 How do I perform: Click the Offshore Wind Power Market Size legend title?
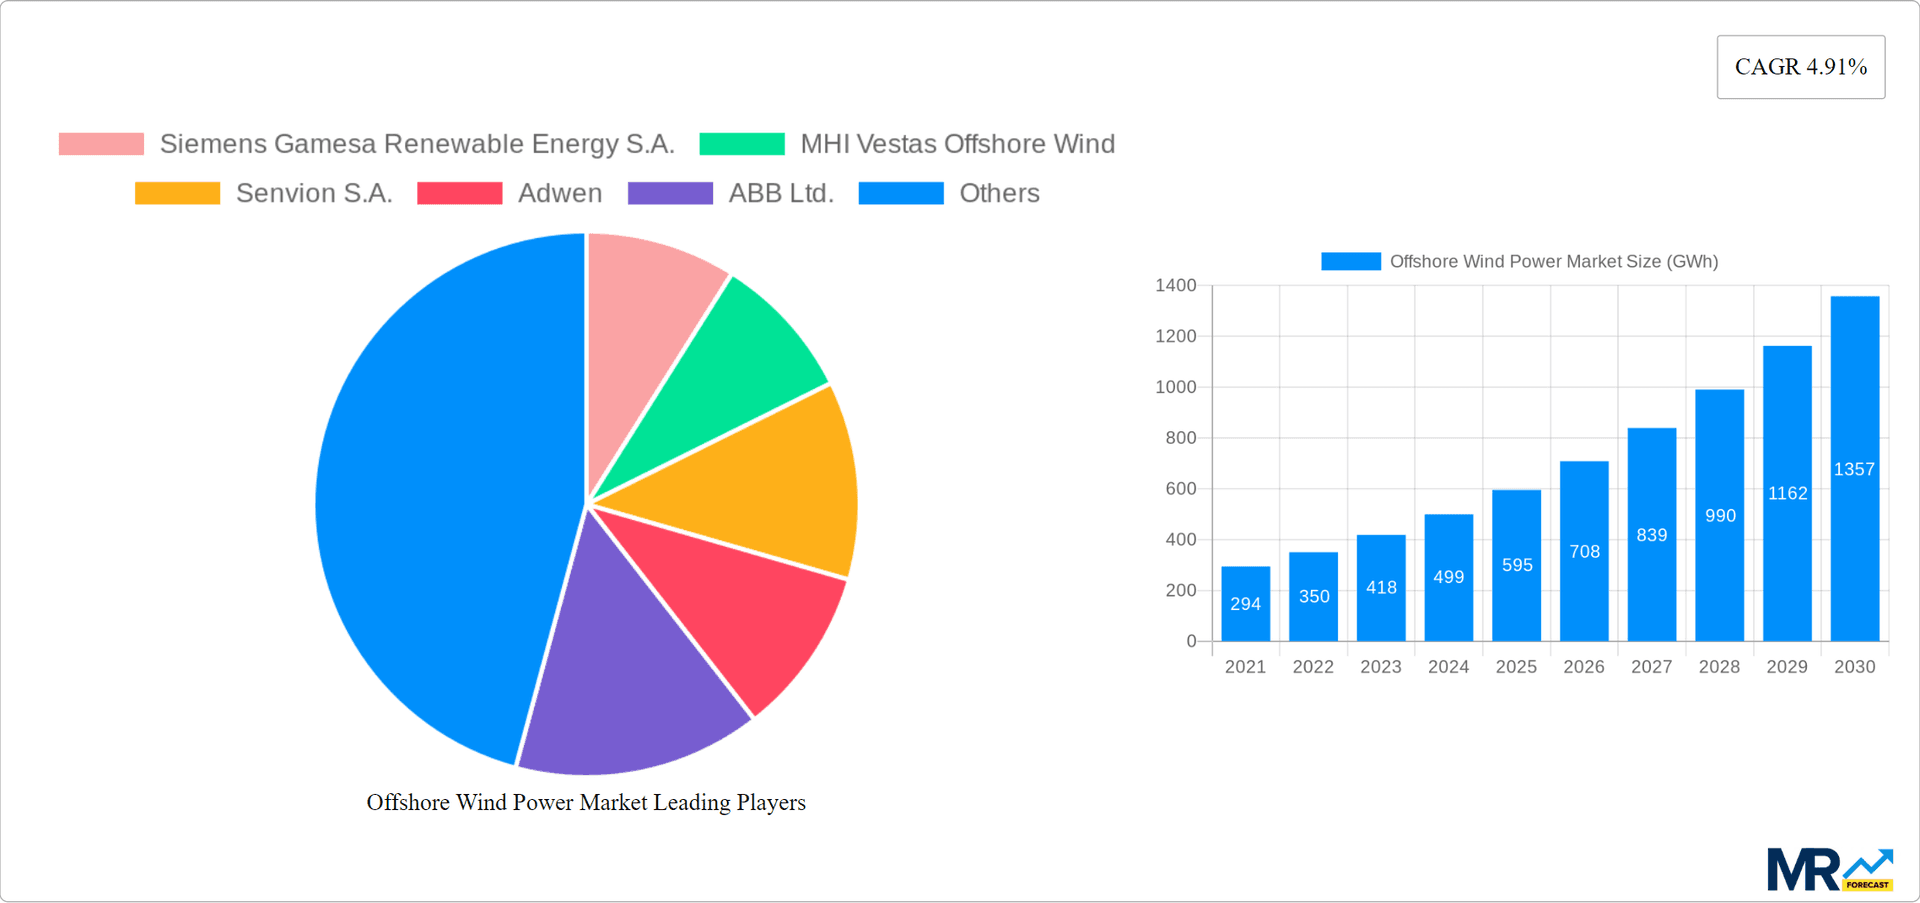1554,261
